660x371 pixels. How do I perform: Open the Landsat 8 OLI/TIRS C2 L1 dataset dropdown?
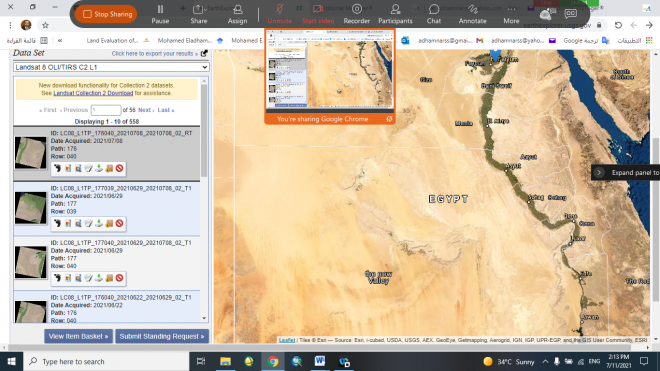tap(111, 67)
